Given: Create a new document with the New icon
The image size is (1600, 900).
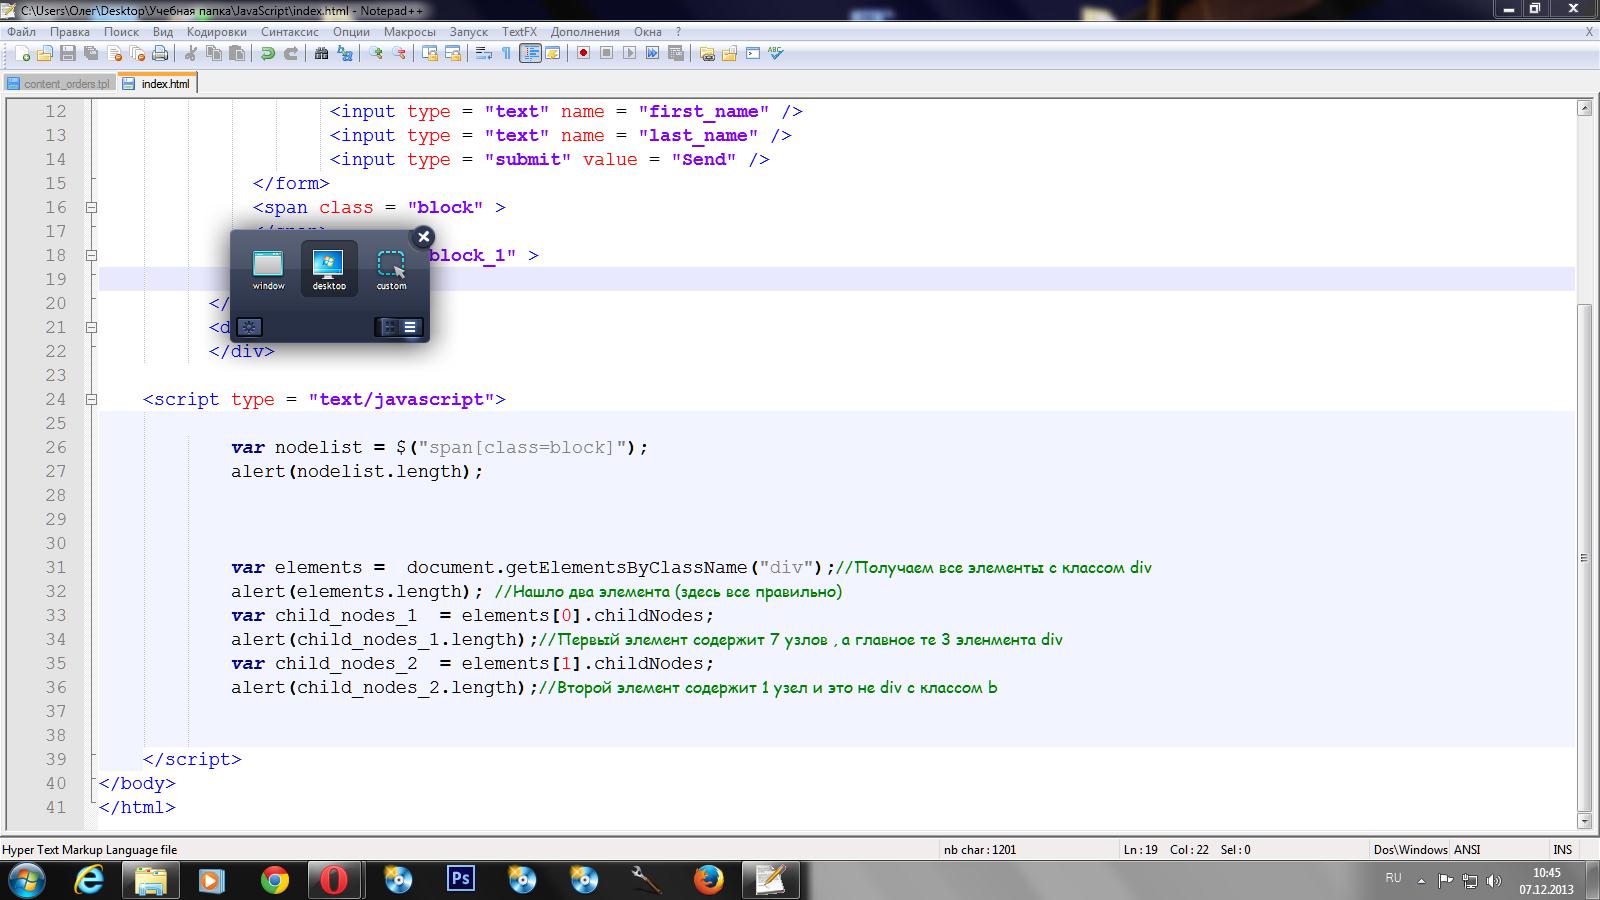Looking at the screenshot, I should (x=22, y=53).
